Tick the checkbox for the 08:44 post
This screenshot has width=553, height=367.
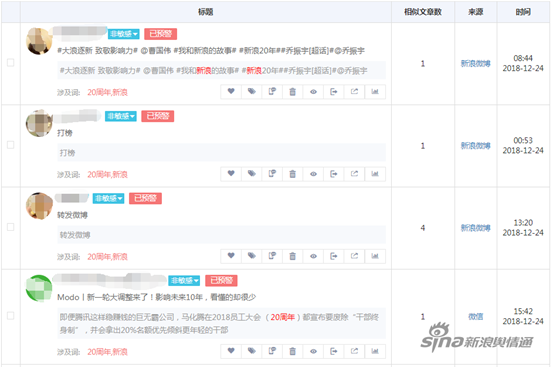point(11,63)
